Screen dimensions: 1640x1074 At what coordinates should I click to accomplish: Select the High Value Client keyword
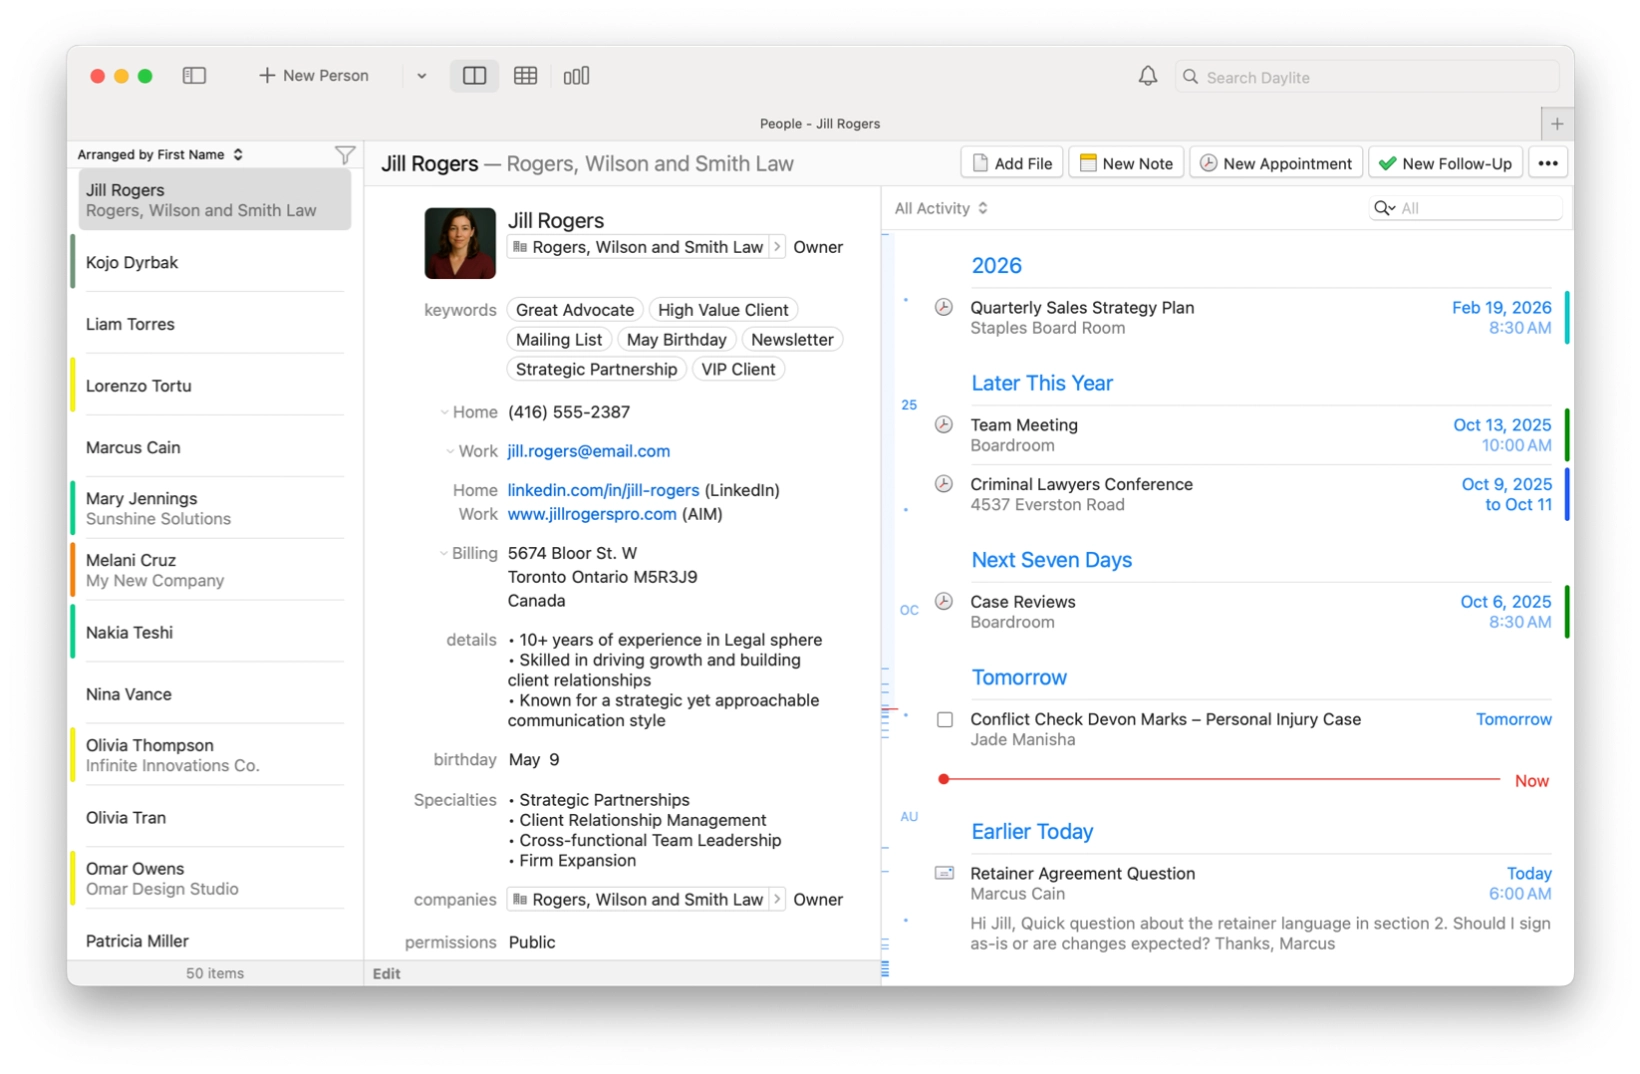point(723,310)
